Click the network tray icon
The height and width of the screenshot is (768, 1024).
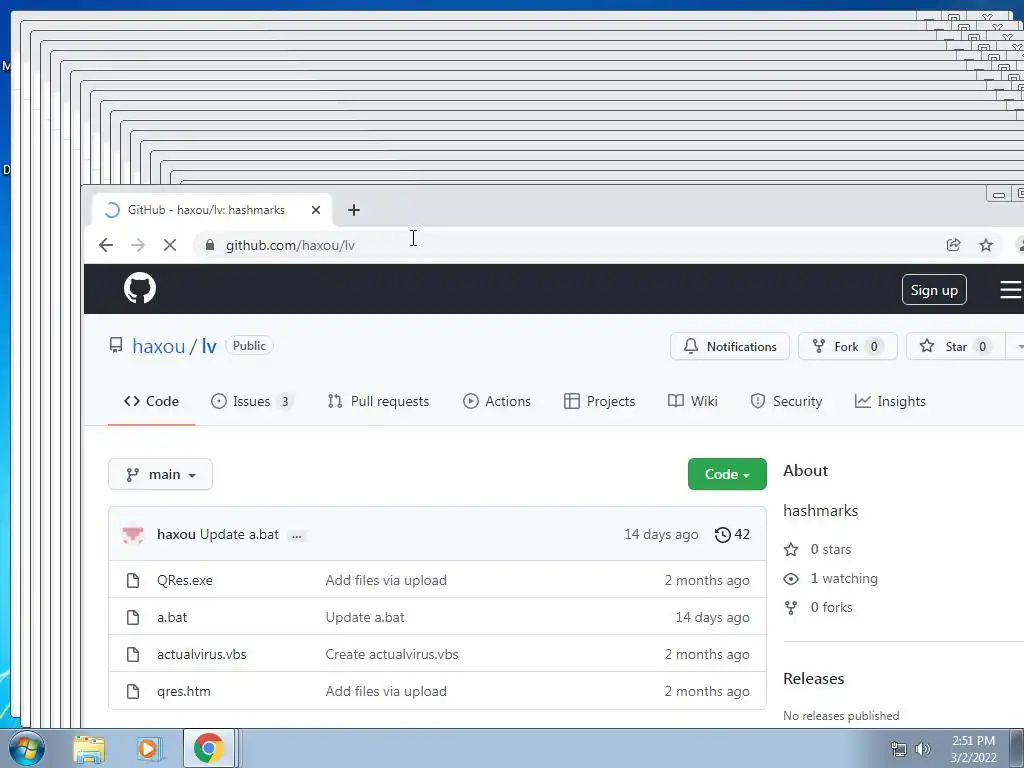click(899, 749)
